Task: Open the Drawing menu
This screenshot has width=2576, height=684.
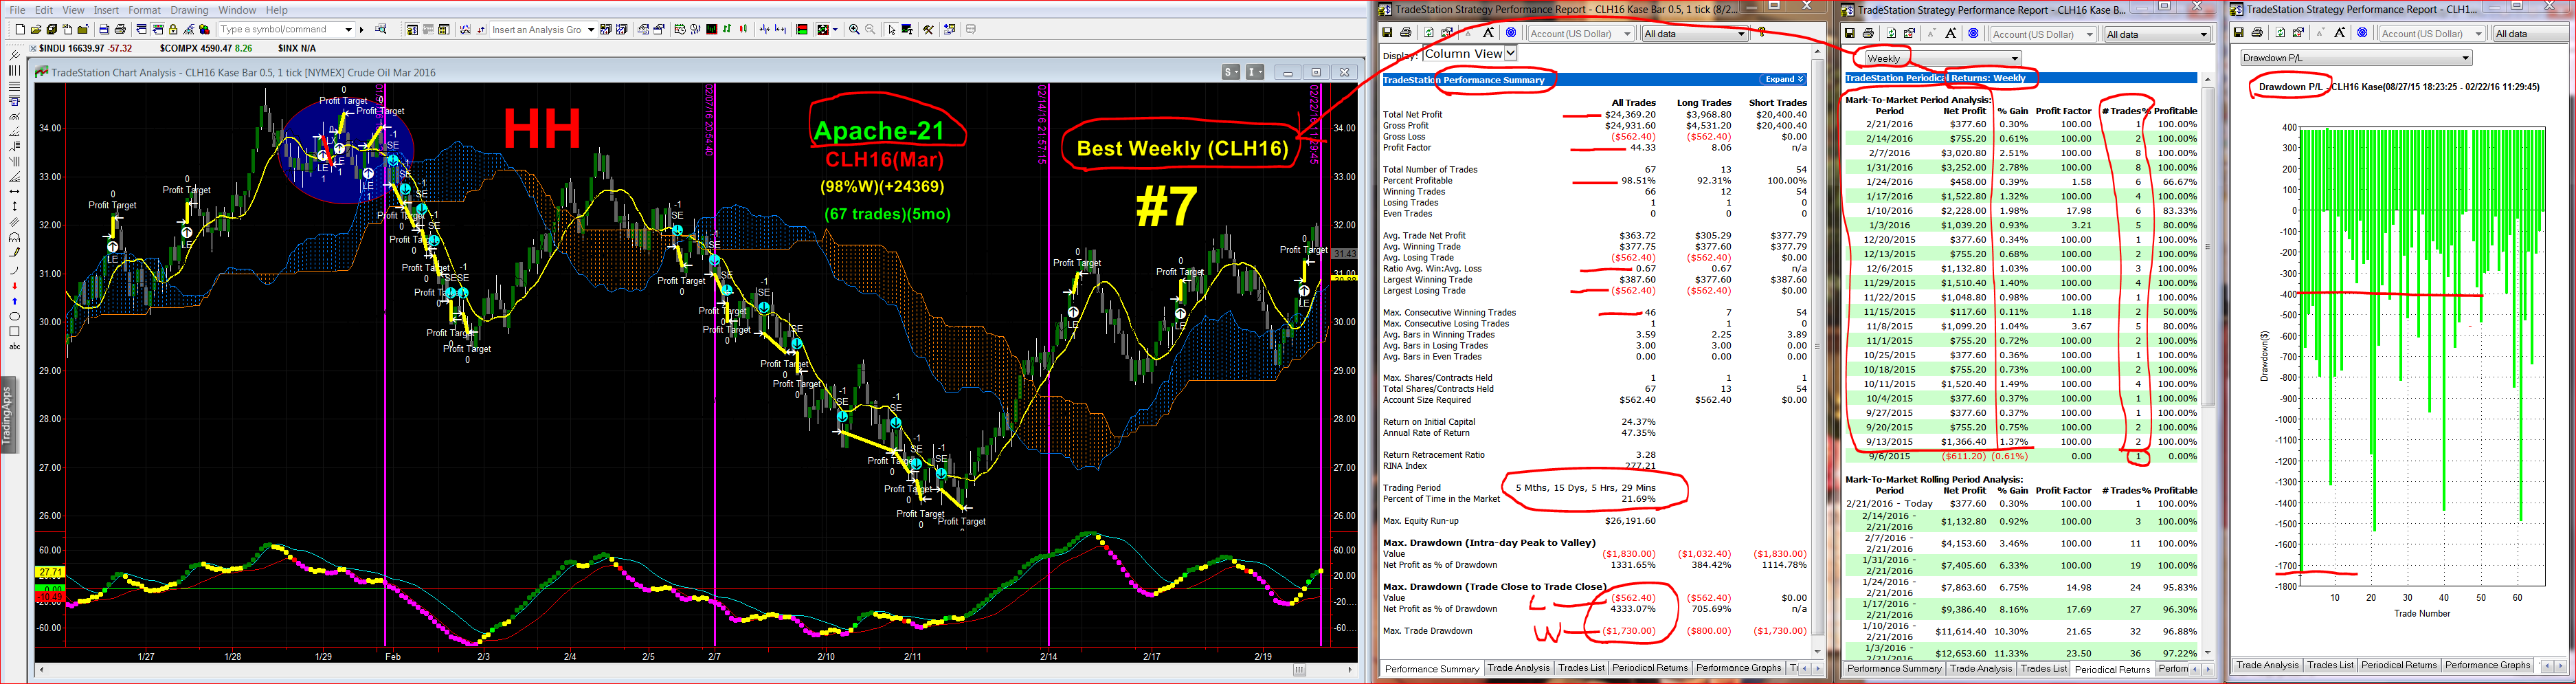Action: tap(189, 10)
